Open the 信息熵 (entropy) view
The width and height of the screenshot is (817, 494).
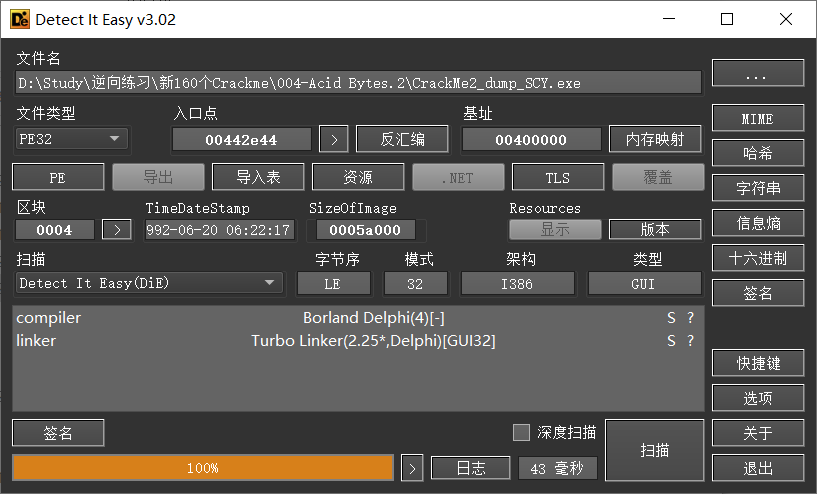[758, 223]
